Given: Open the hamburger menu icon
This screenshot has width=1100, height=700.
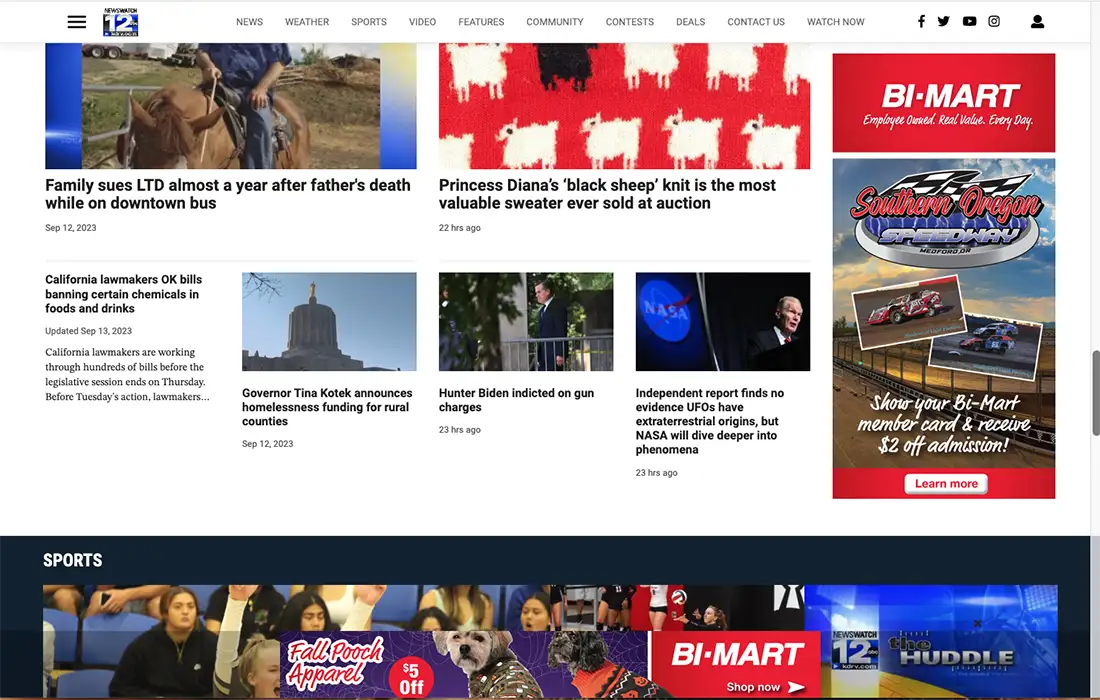Looking at the screenshot, I should pyautogui.click(x=76, y=22).
